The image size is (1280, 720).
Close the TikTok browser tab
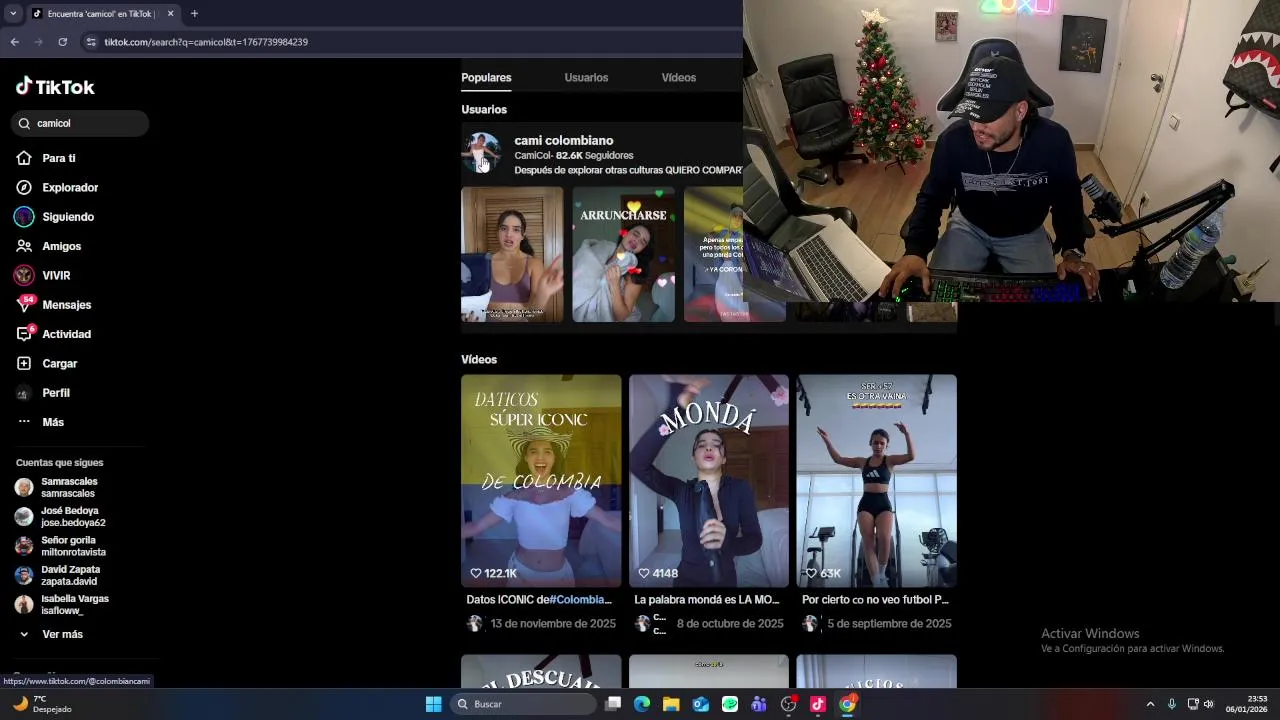click(x=170, y=13)
